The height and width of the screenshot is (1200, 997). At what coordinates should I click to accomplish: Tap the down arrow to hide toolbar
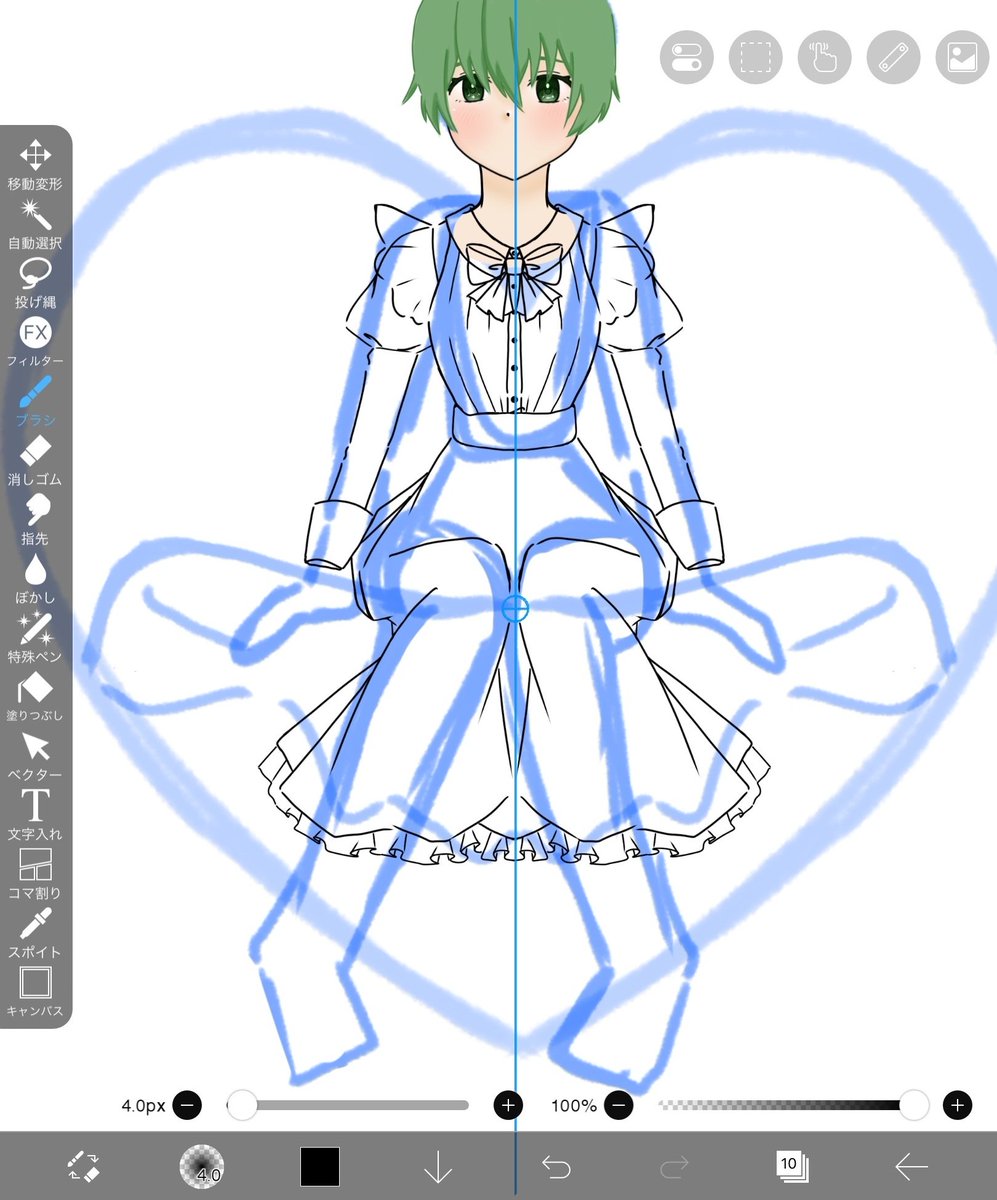(438, 1166)
